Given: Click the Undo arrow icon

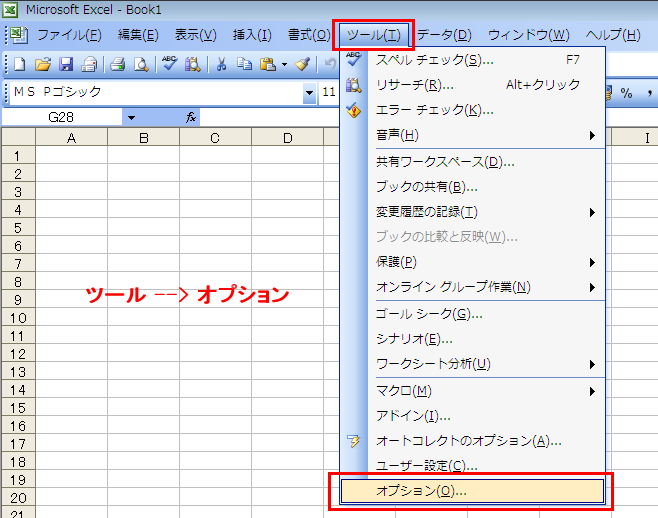Looking at the screenshot, I should pyautogui.click(x=331, y=64).
